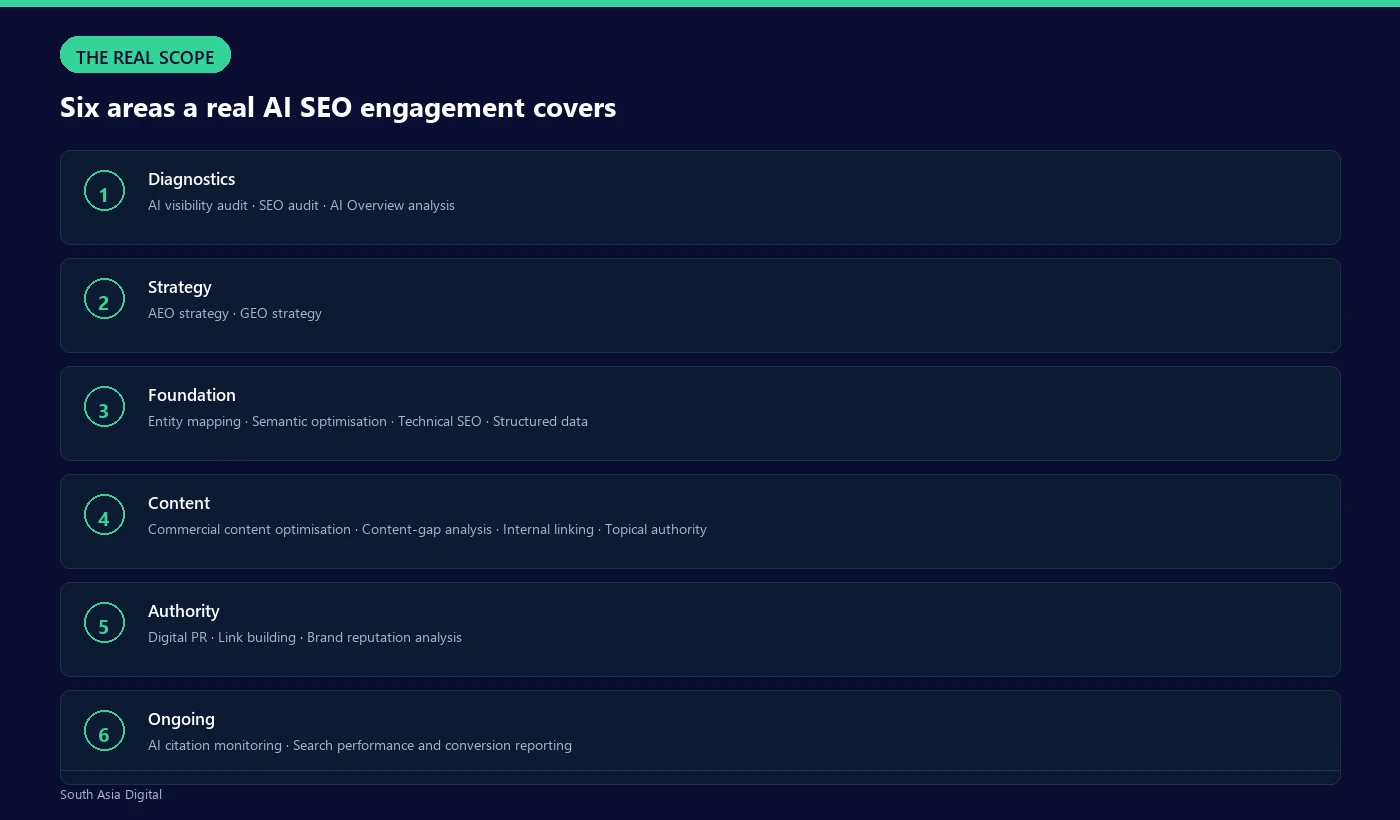Click the Commercial content optimisation line
The image size is (1400, 820).
point(427,529)
